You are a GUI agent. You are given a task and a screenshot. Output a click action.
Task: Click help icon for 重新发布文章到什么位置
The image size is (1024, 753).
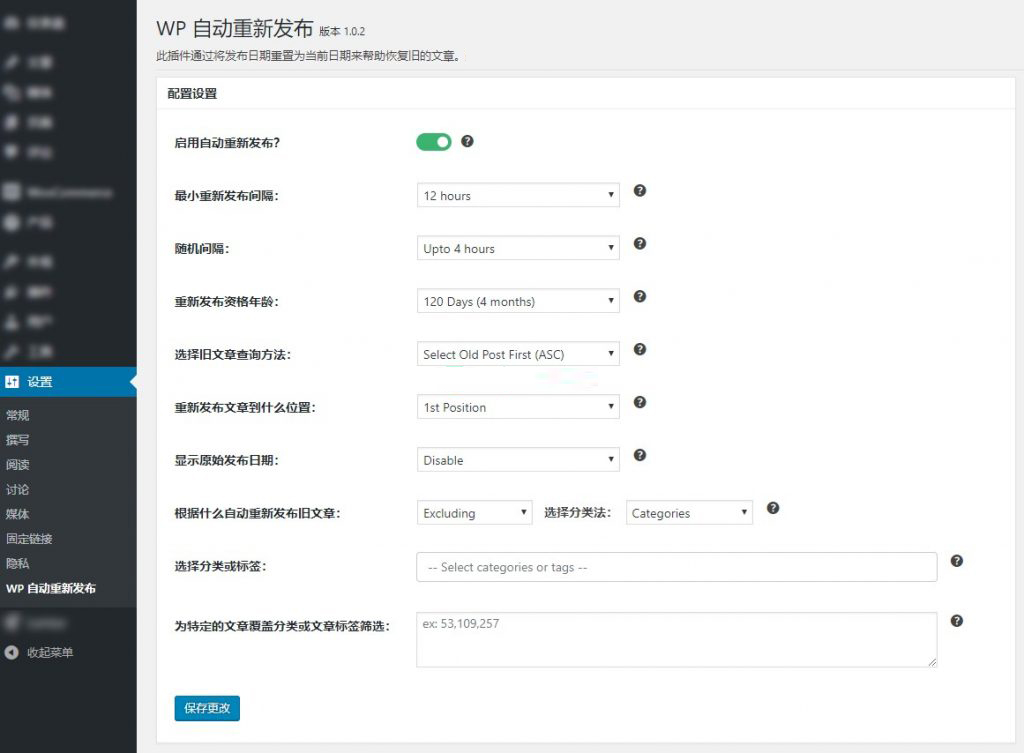(x=640, y=402)
